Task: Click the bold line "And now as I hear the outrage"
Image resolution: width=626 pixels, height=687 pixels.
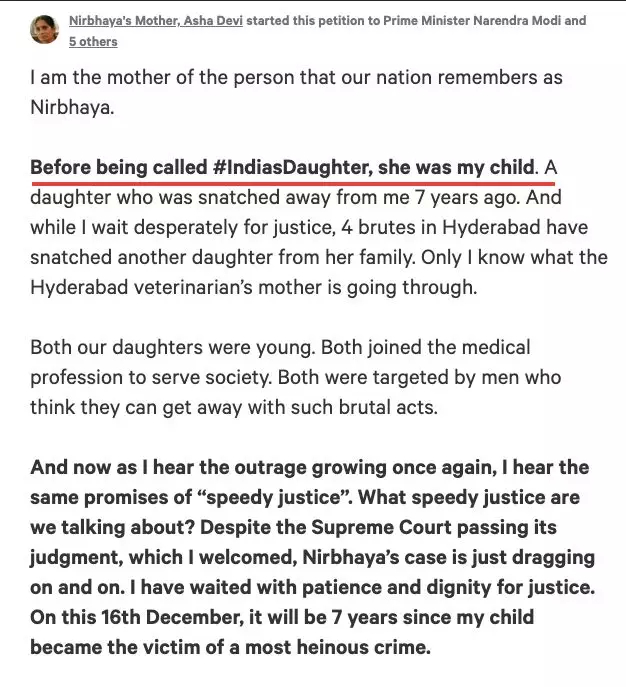Action: (x=208, y=468)
